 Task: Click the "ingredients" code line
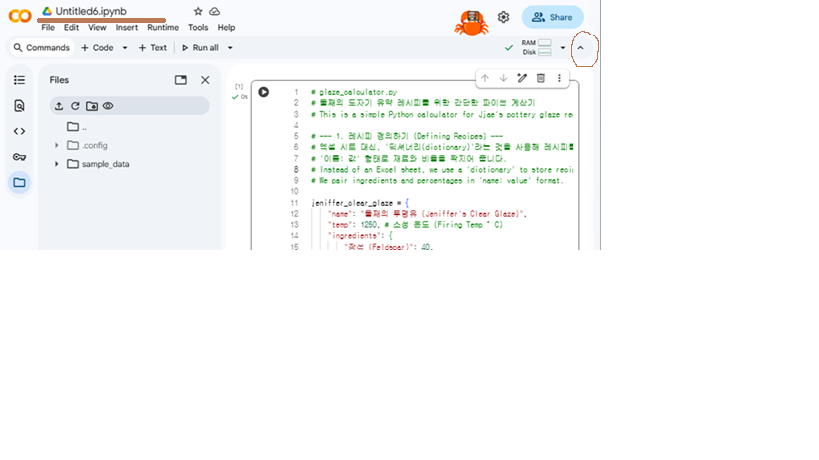pos(360,235)
